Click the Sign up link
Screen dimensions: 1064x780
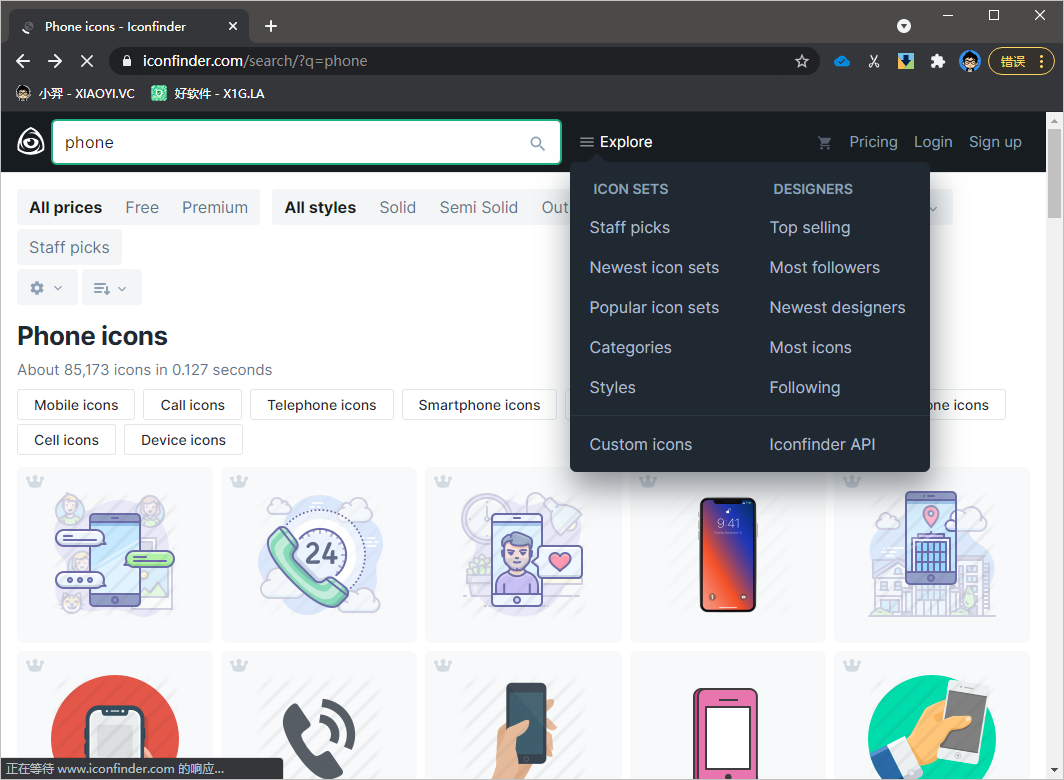click(x=995, y=142)
